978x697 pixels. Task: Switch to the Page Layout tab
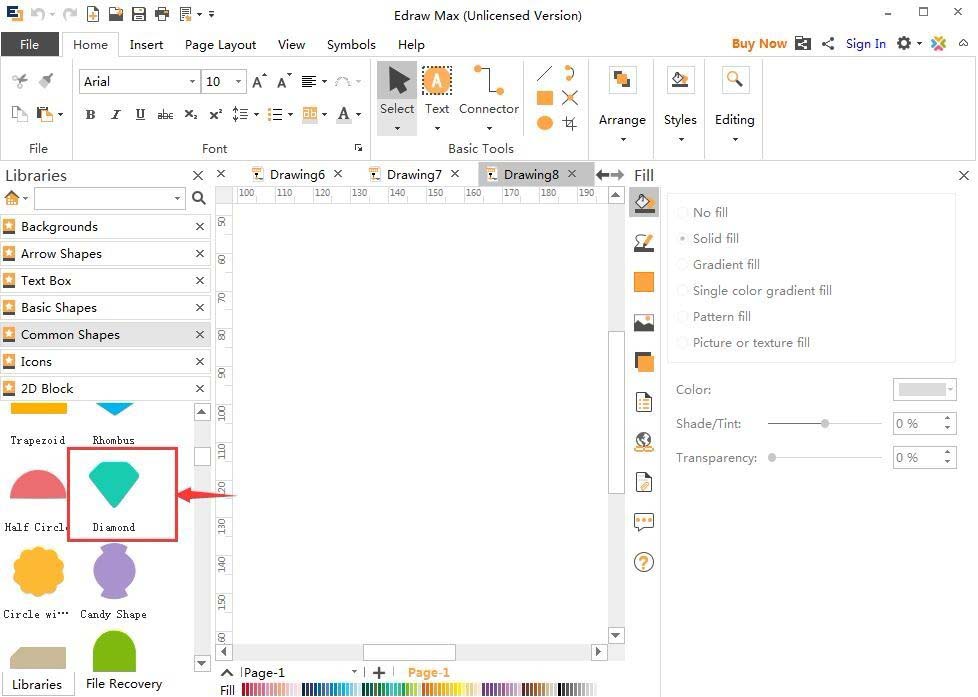[220, 44]
